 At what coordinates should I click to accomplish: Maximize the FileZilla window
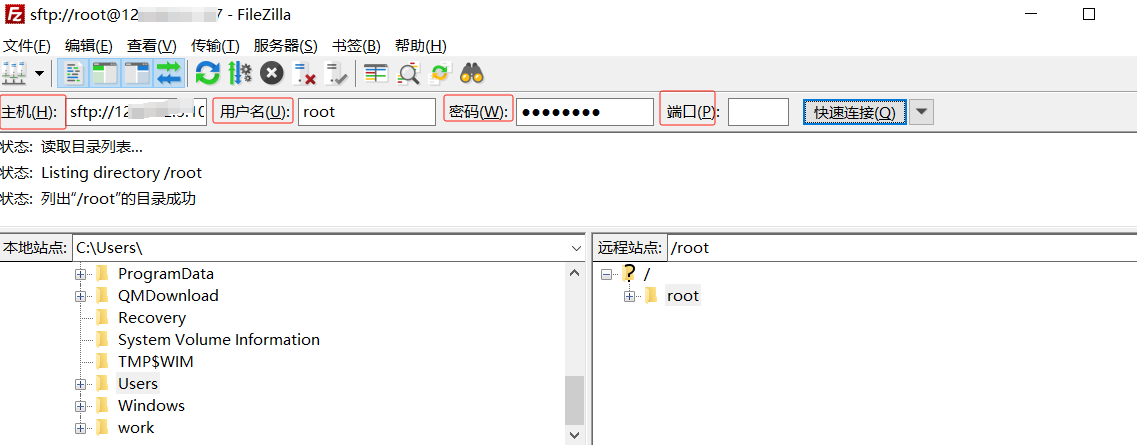(x=1088, y=14)
